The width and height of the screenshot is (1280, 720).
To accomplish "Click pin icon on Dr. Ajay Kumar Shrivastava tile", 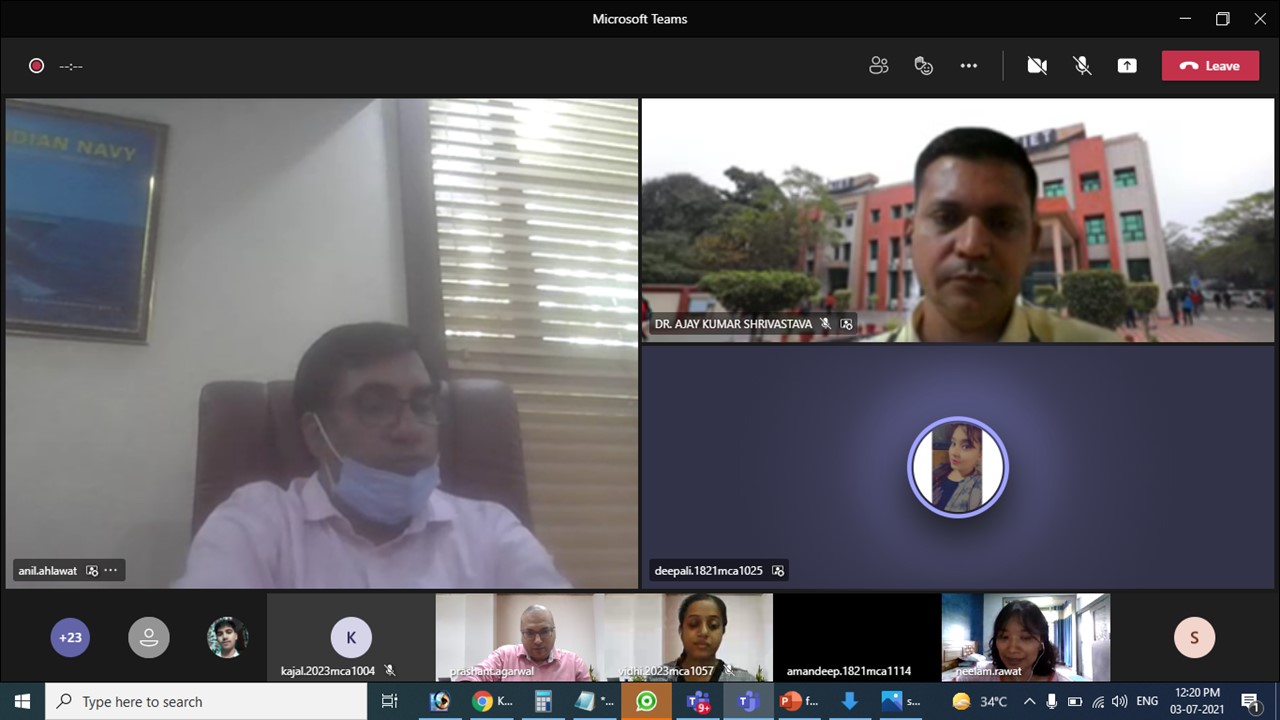I will pyautogui.click(x=847, y=324).
